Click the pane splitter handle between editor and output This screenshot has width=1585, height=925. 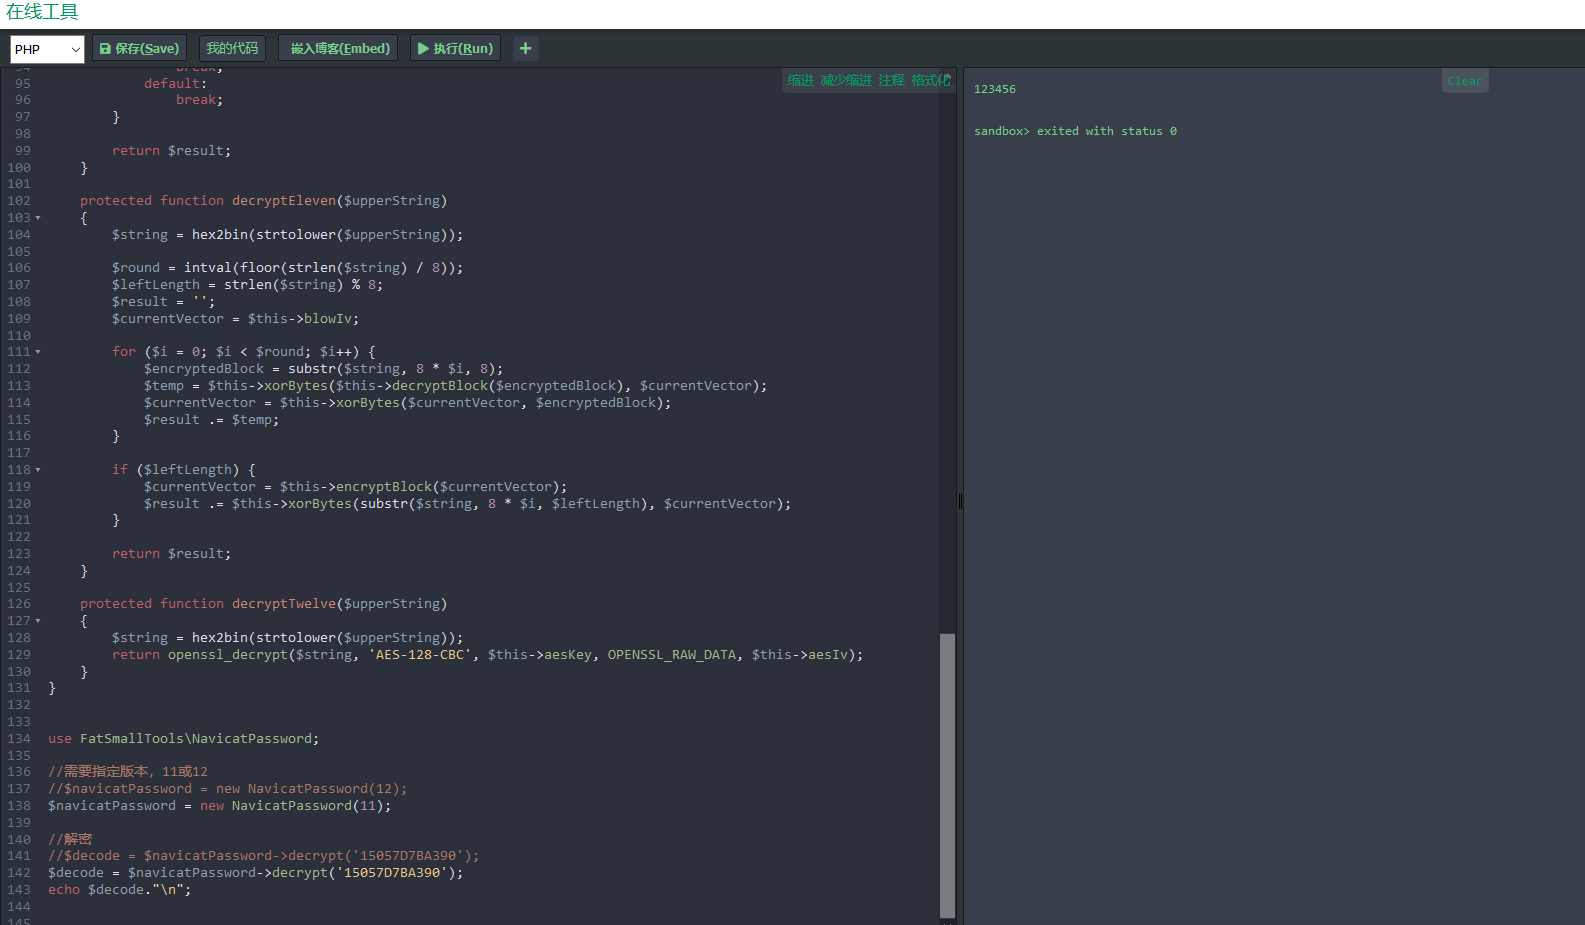coord(960,501)
